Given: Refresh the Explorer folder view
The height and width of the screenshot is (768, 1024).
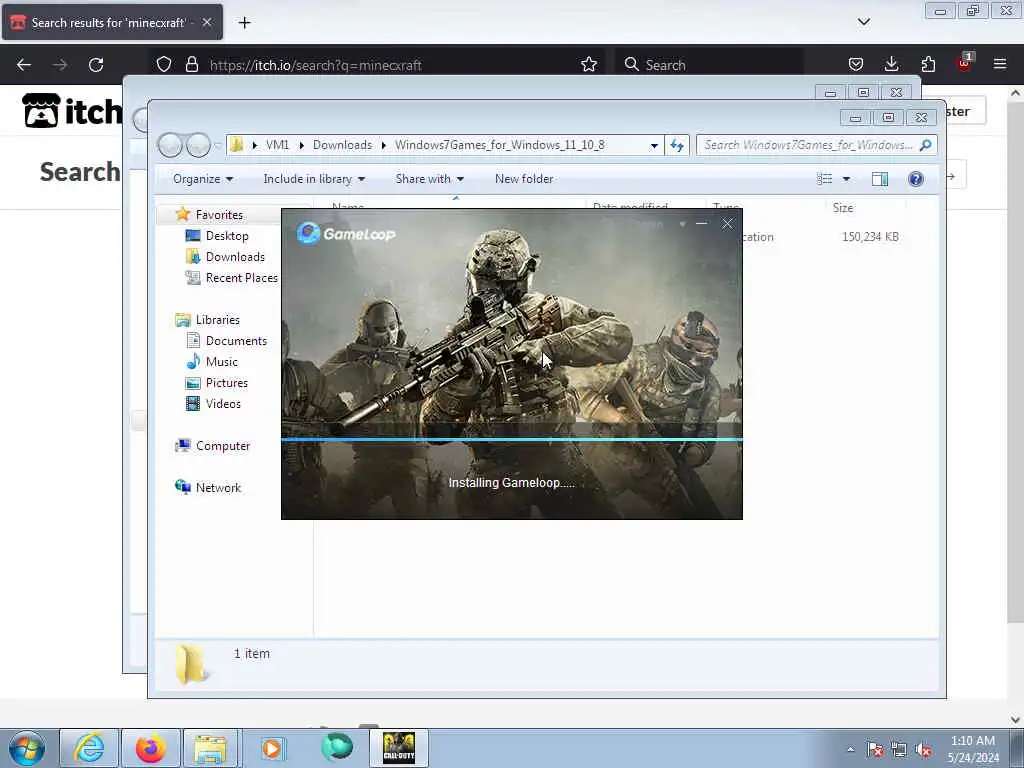Looking at the screenshot, I should click(x=677, y=146).
